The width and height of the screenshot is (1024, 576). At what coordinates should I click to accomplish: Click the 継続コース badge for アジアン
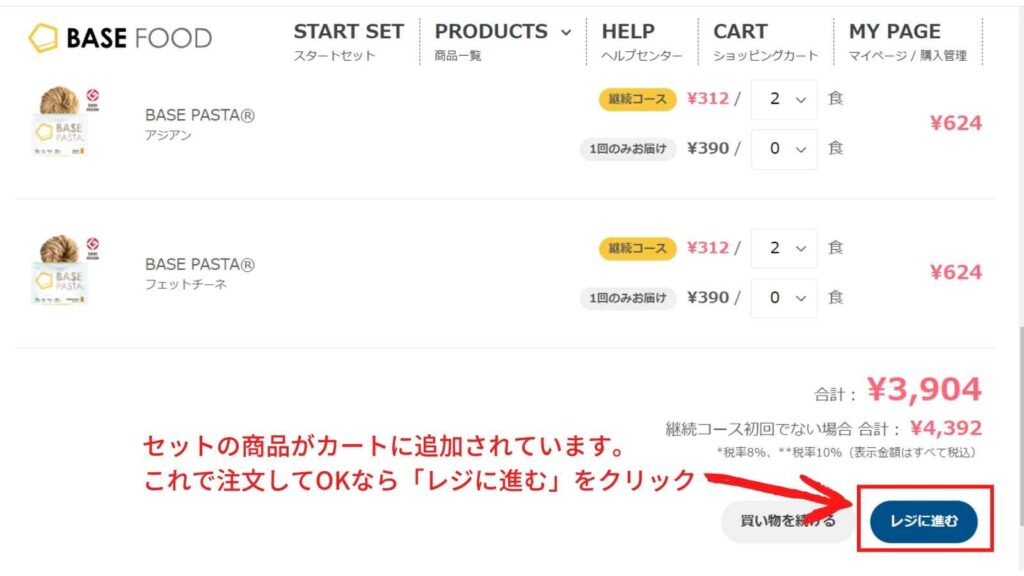[637, 99]
